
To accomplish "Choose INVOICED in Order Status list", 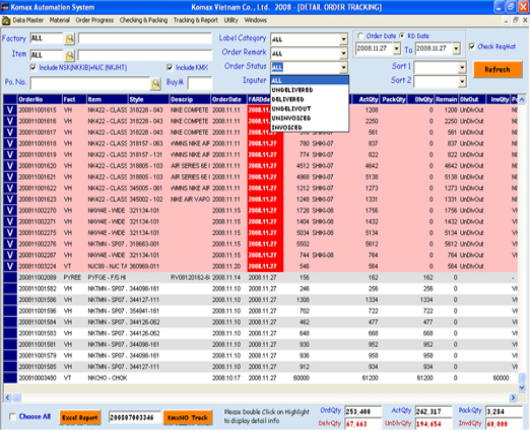I will (x=309, y=127).
